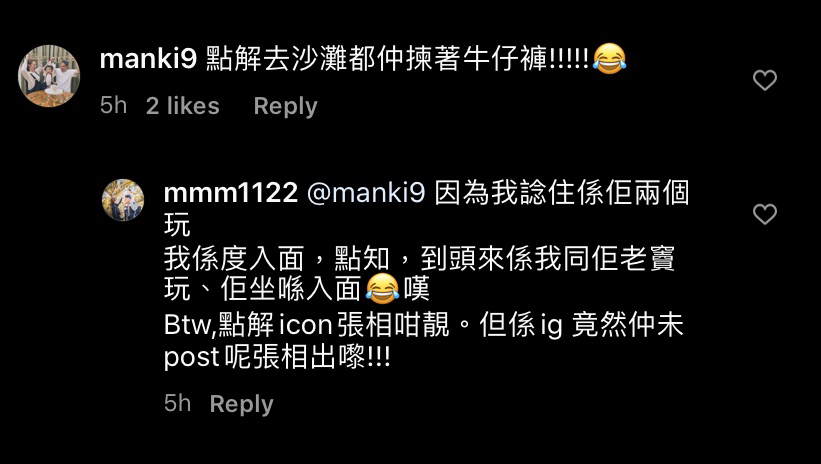Reply to manki9's comment
Viewport: 821px width, 464px height.
[x=285, y=106]
